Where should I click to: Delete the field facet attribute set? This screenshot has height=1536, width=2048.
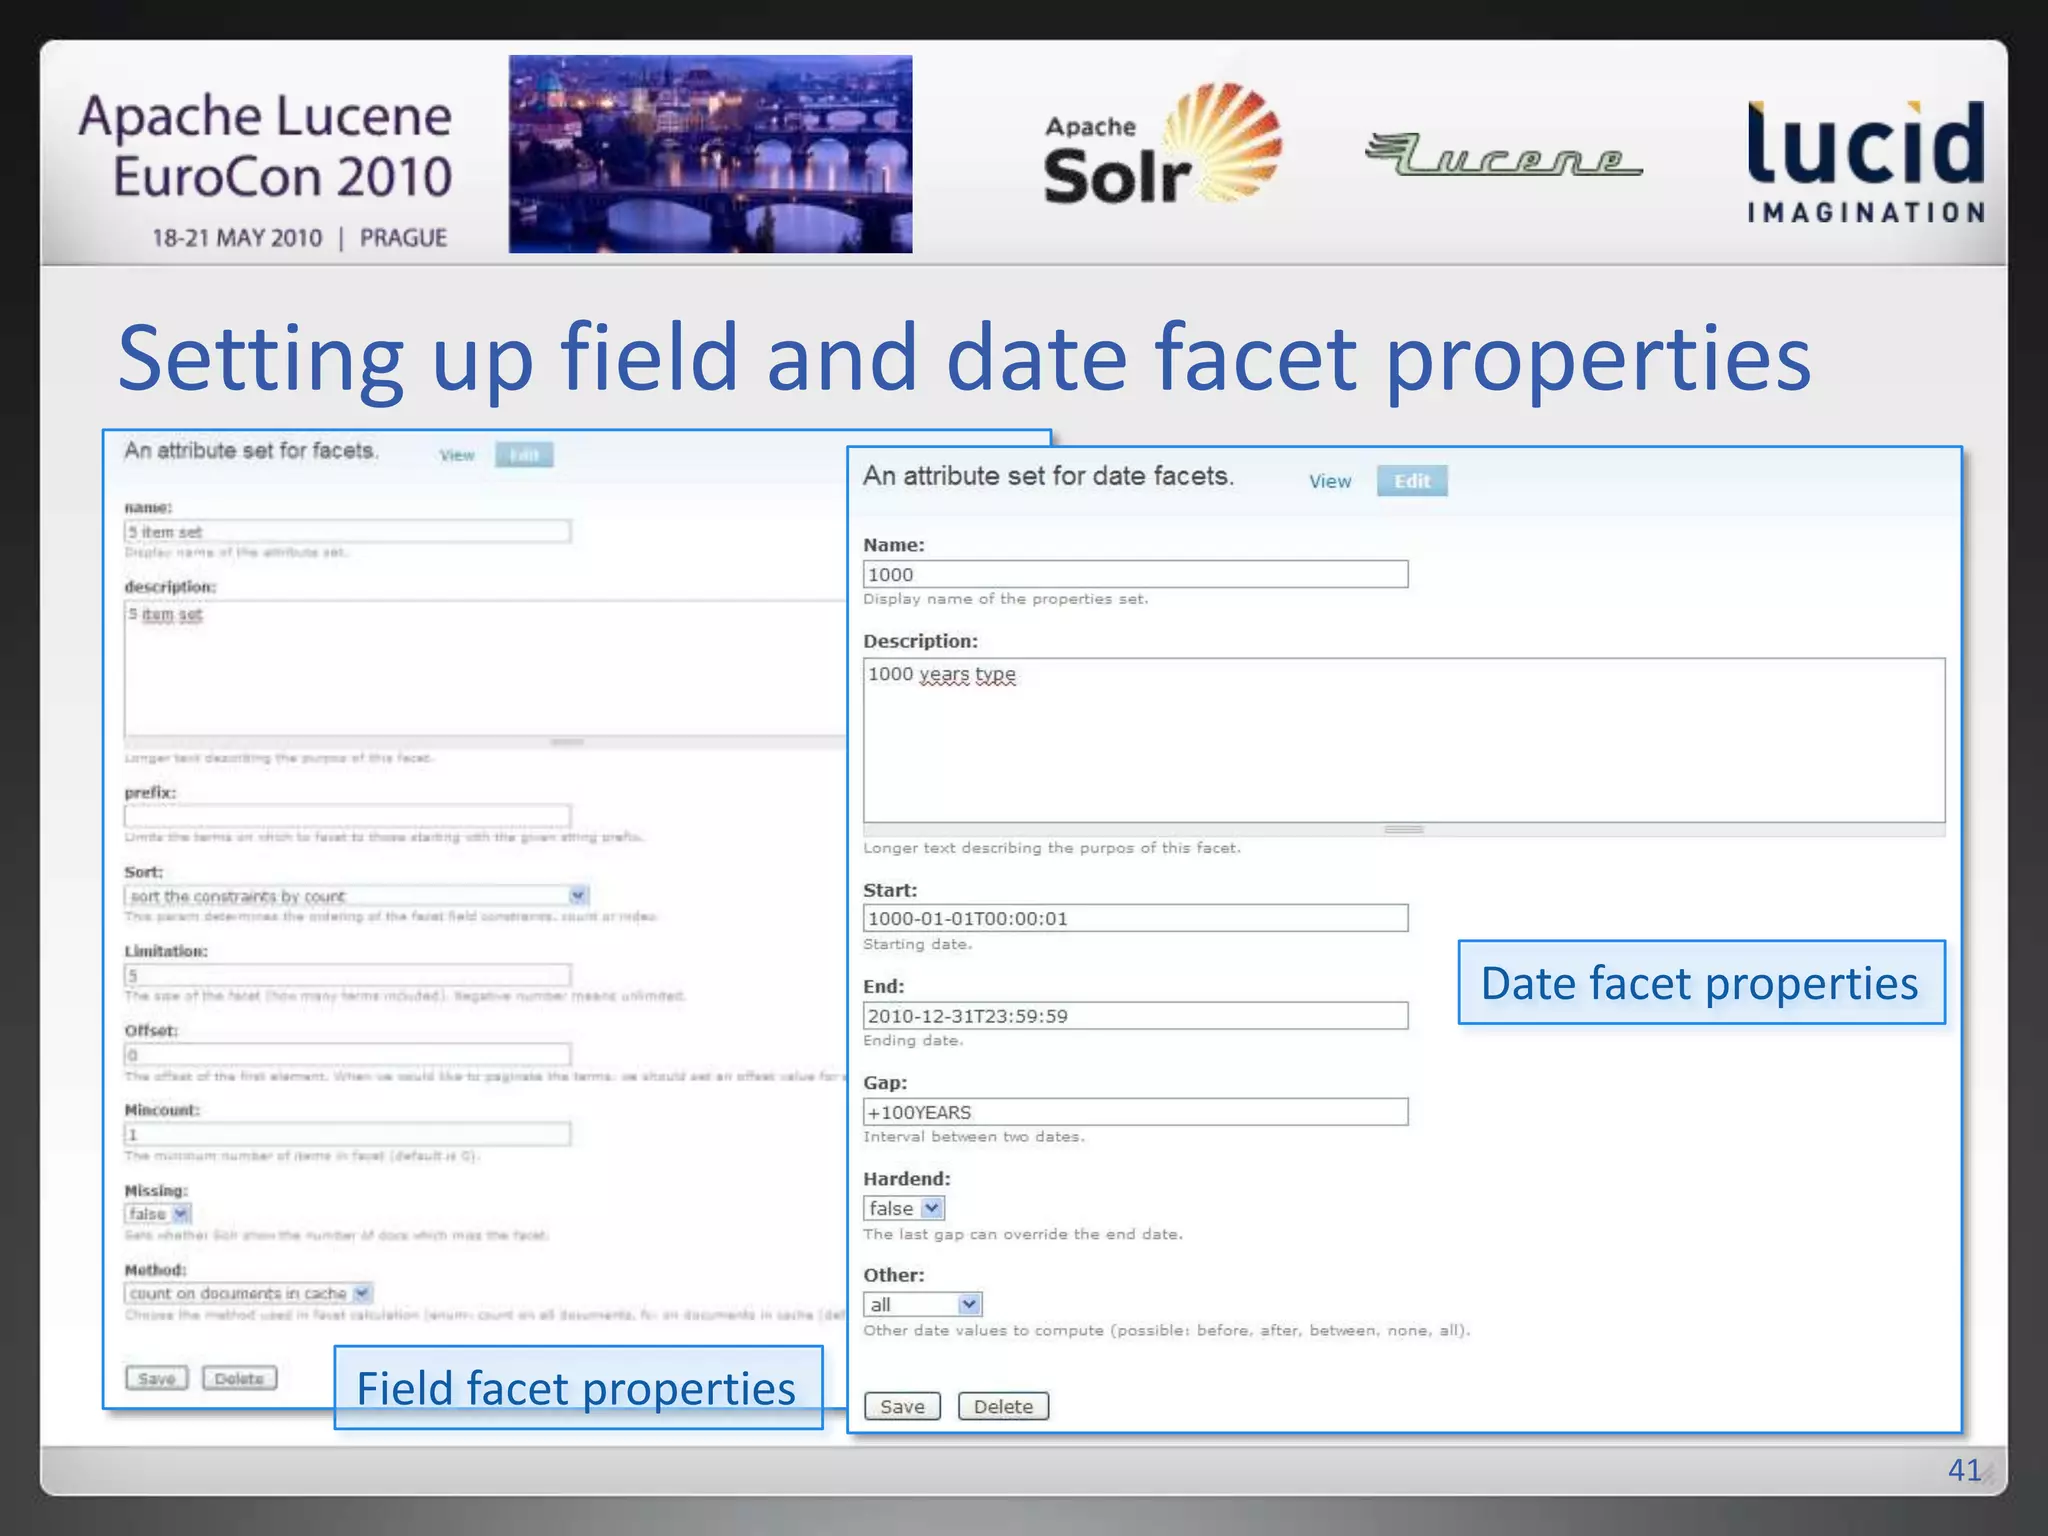(239, 1378)
